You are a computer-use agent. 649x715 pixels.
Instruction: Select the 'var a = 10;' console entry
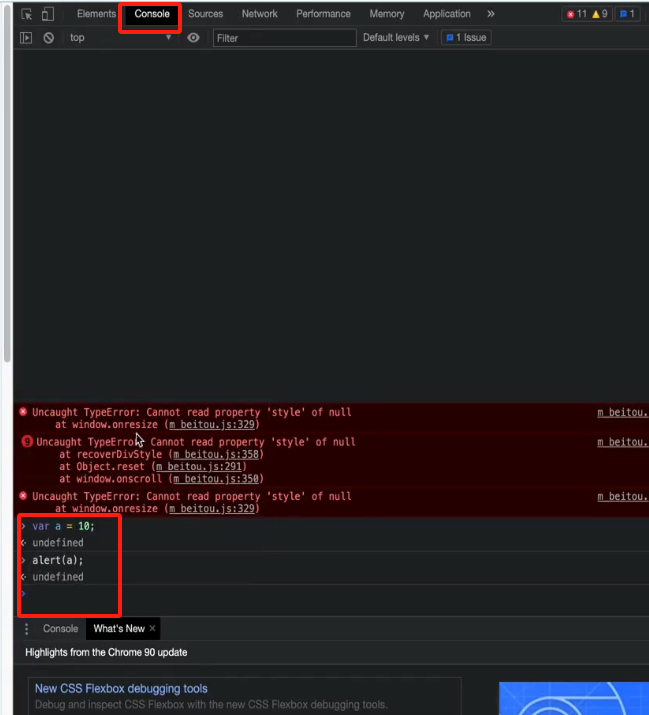point(63,526)
